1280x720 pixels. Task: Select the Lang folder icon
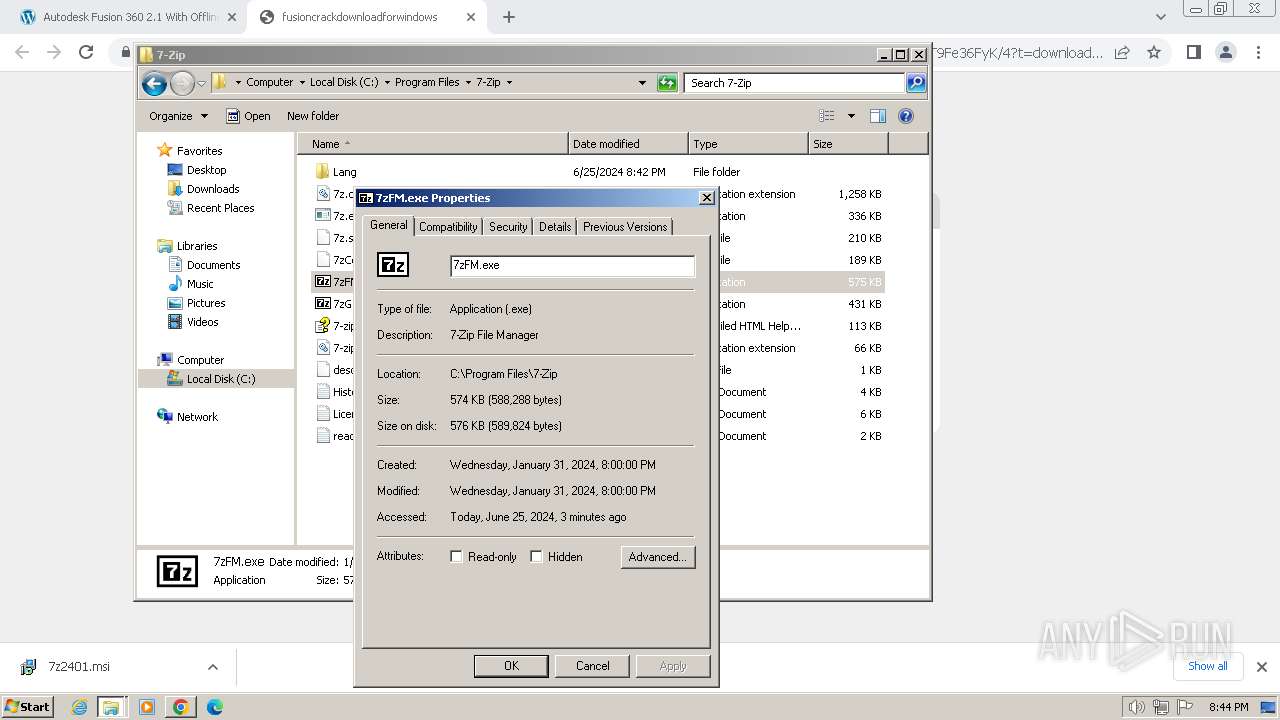click(322, 172)
